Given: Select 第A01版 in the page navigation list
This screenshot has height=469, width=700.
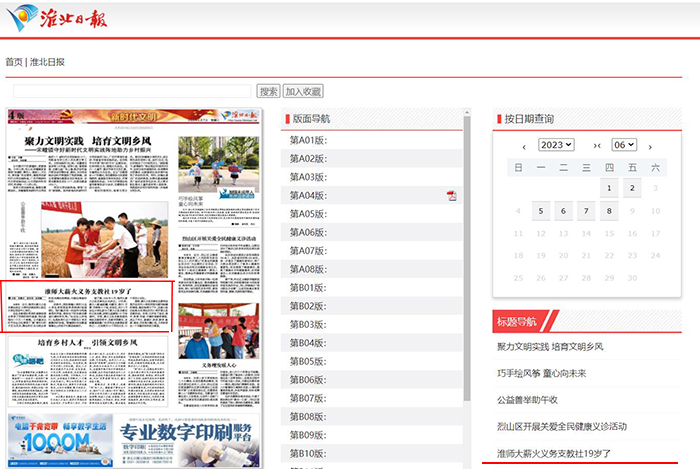Looking at the screenshot, I should pos(308,140).
